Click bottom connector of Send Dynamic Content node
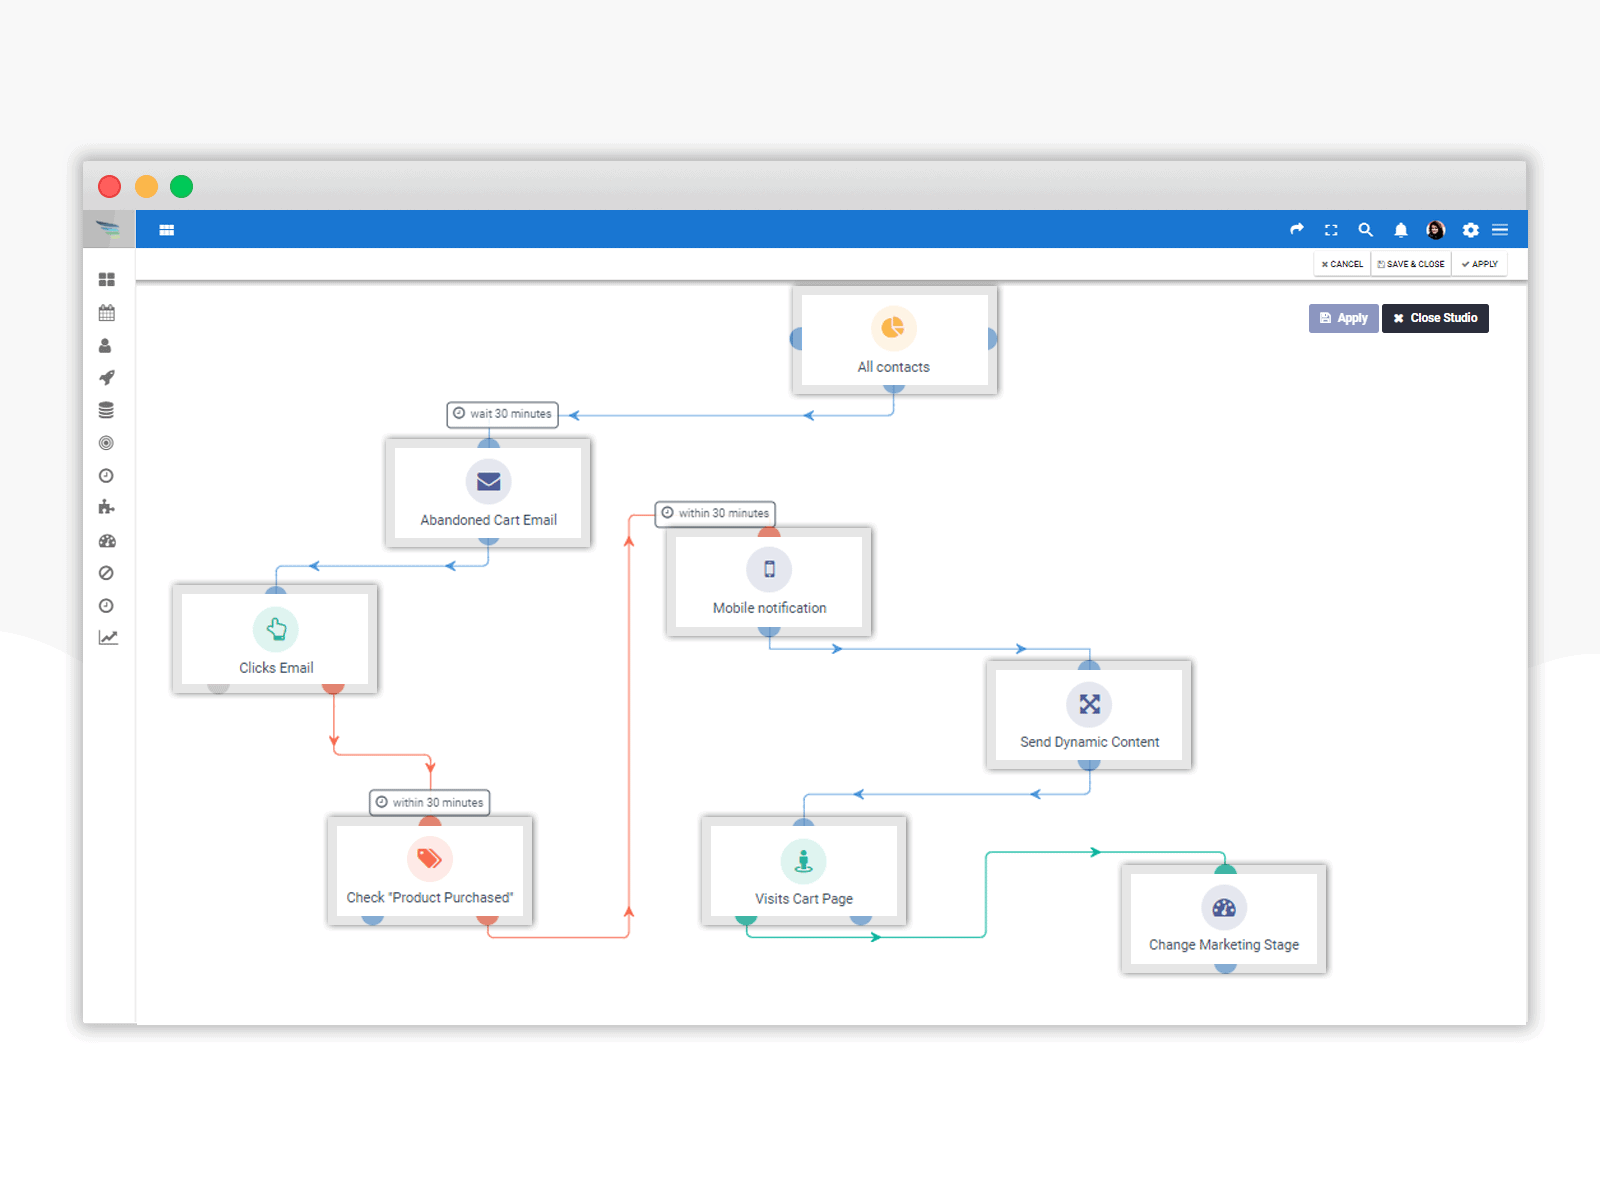This screenshot has height=1200, width=1600. [1089, 764]
